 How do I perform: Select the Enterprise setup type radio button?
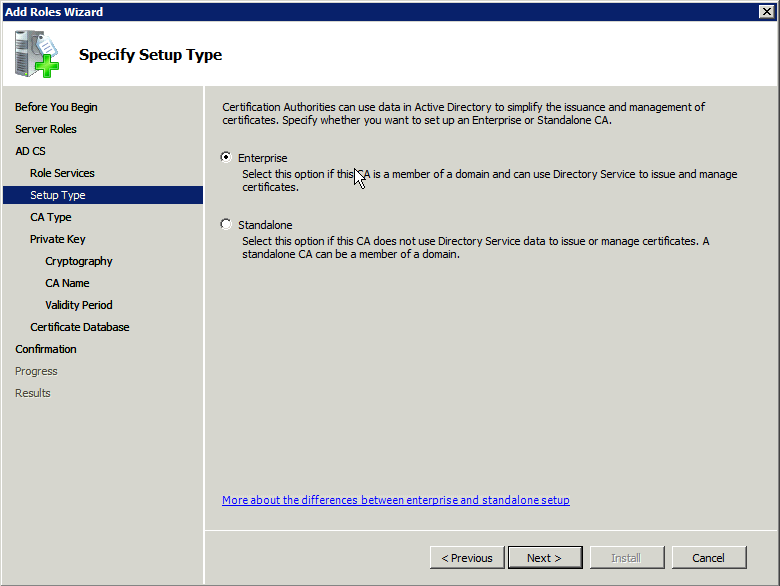click(226, 157)
